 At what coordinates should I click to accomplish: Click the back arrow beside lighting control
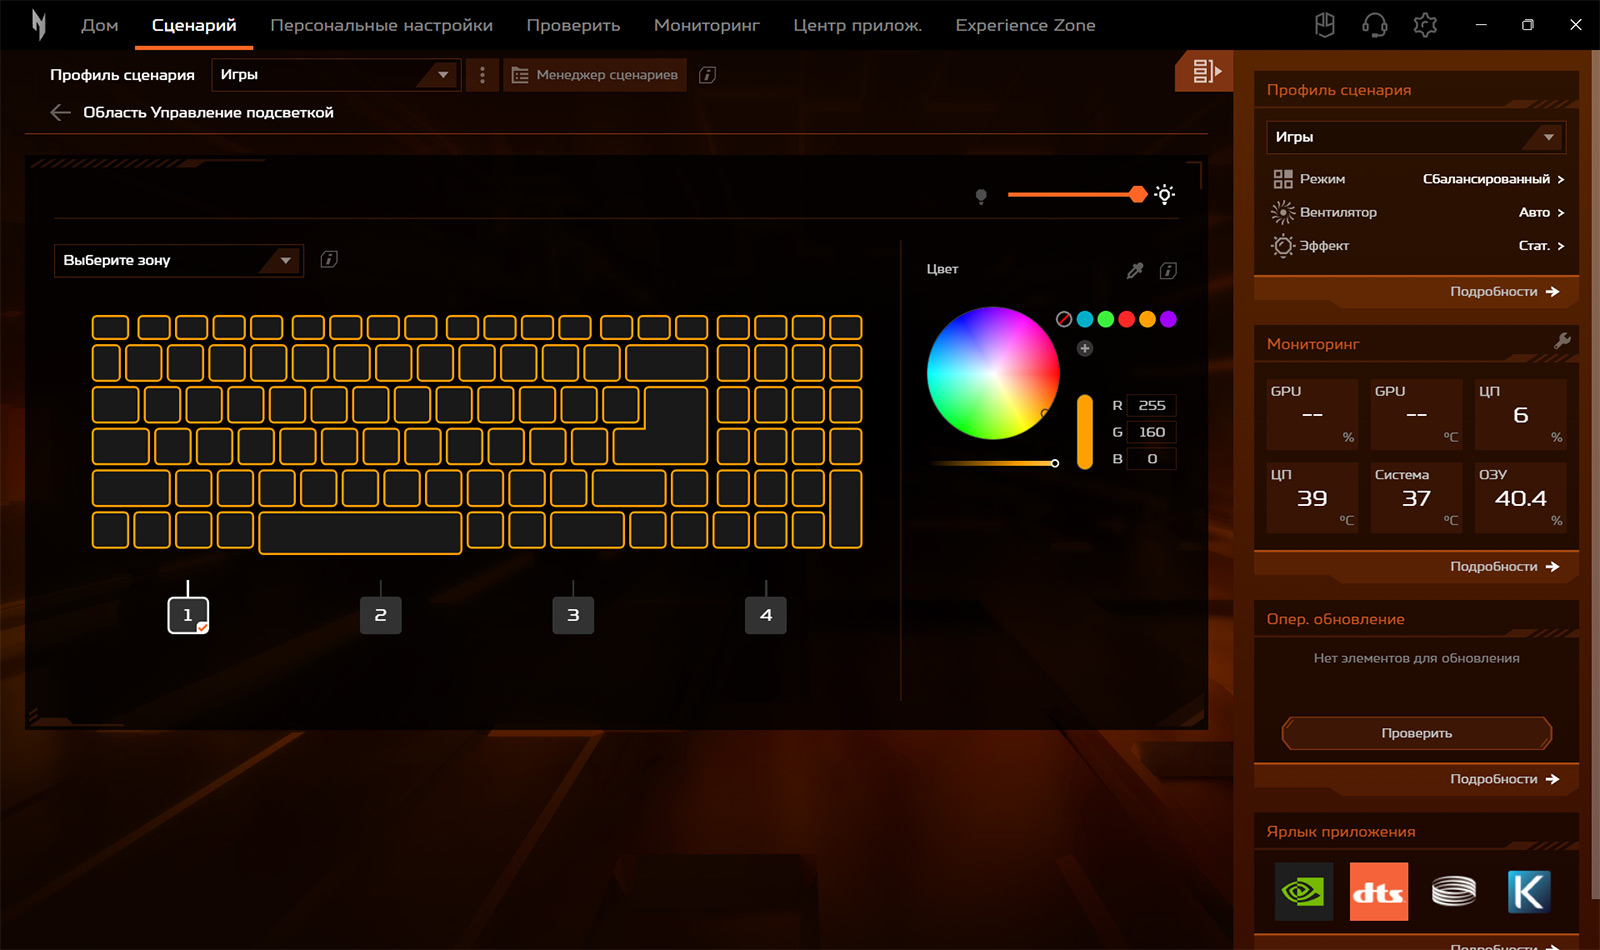click(x=60, y=113)
